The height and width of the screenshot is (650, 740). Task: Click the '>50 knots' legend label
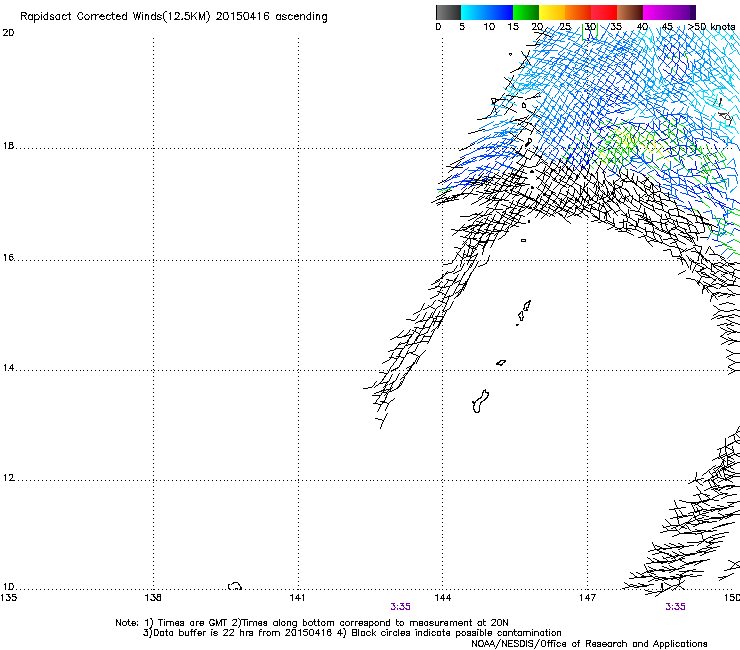coord(711,27)
